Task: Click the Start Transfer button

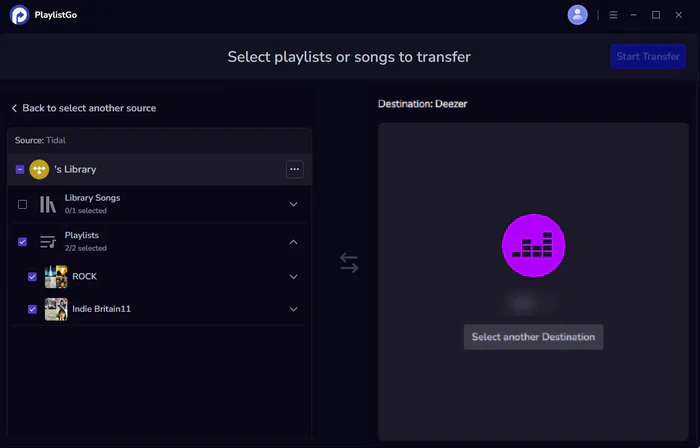Action: (648, 56)
